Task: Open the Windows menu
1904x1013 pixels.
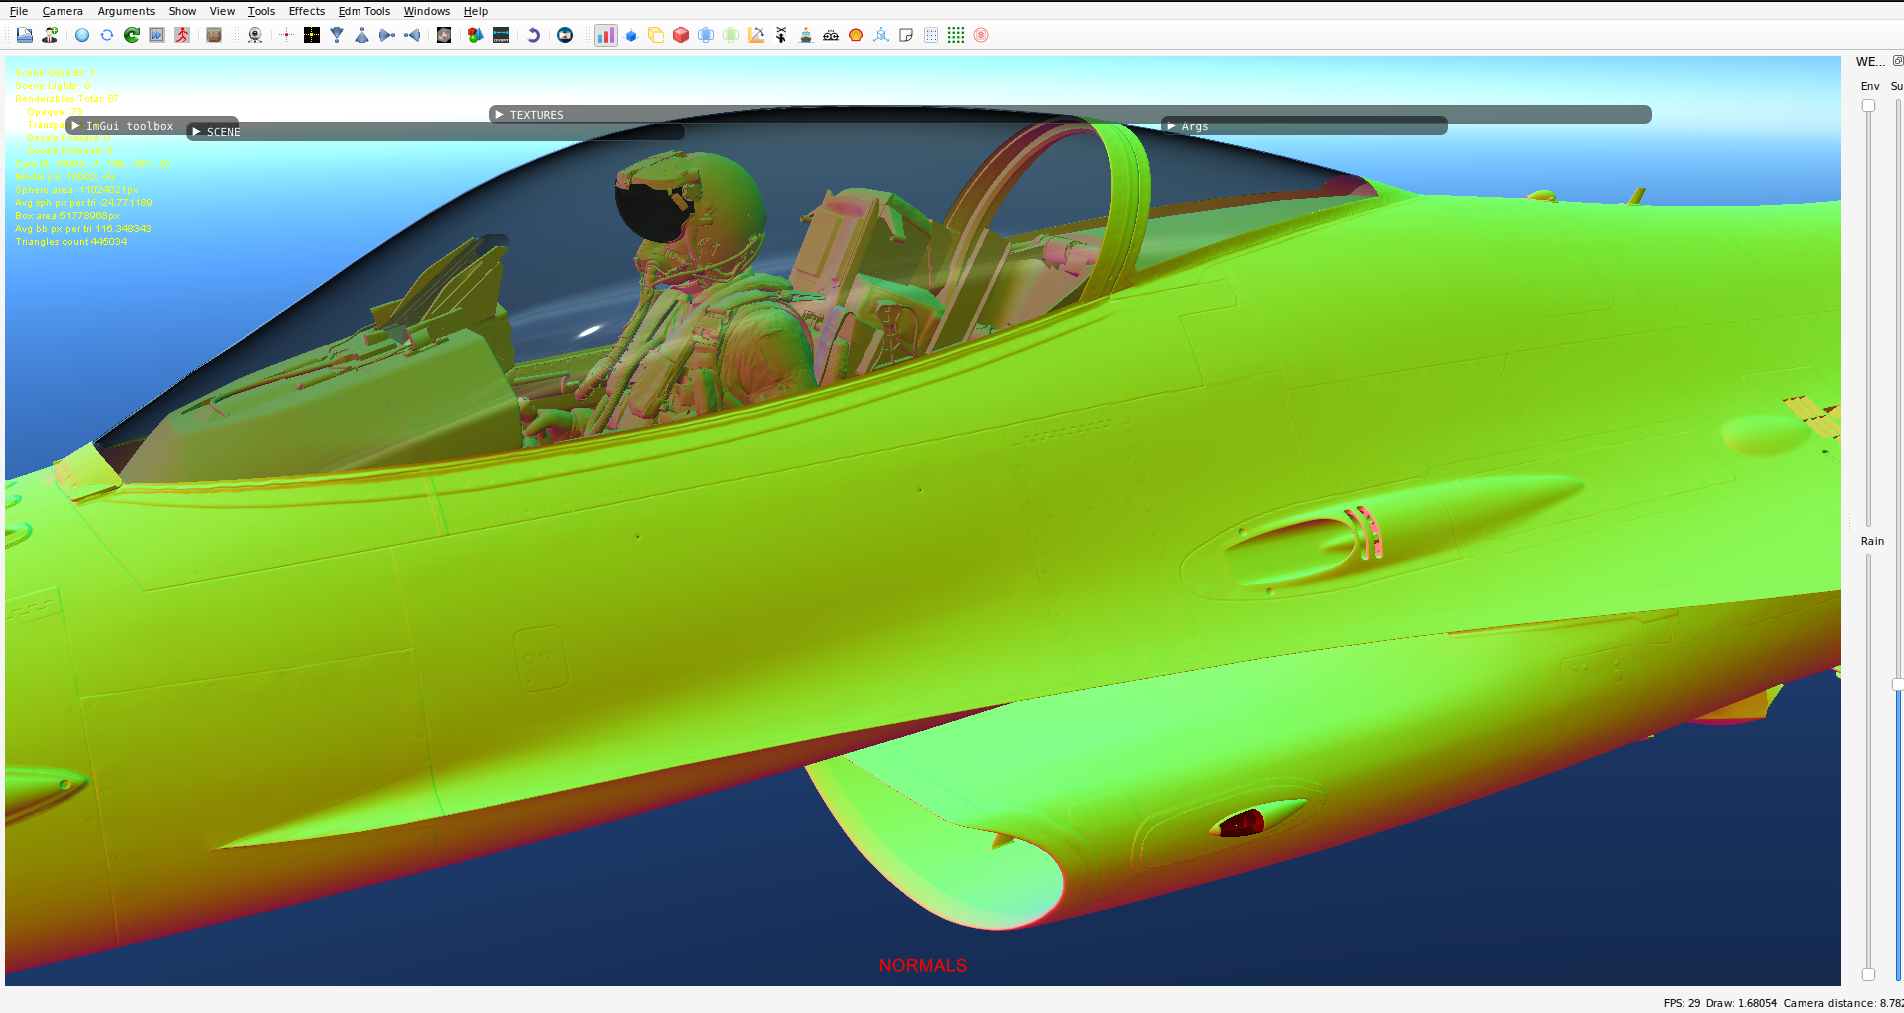Action: (x=427, y=11)
